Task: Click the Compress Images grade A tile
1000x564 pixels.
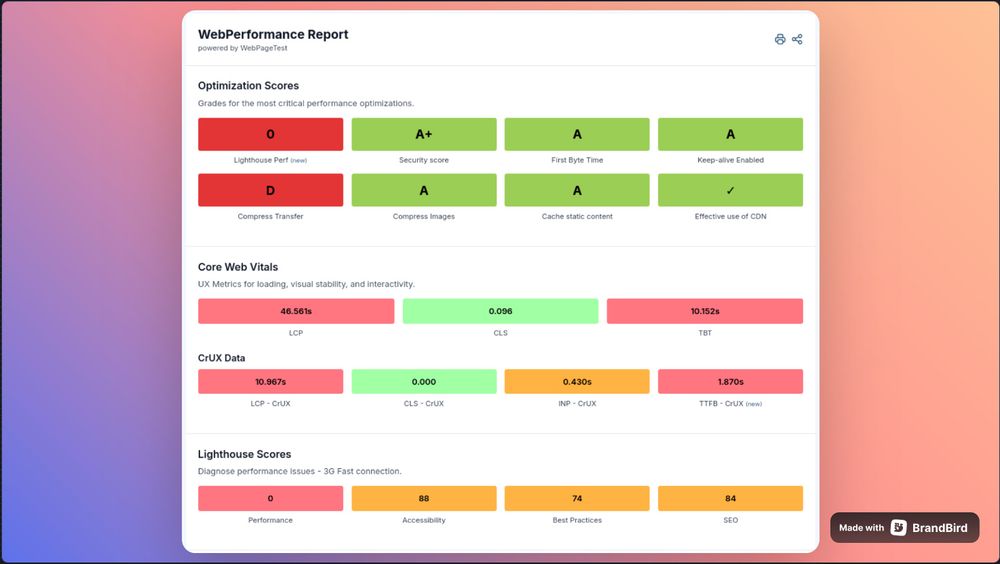Action: pos(423,190)
